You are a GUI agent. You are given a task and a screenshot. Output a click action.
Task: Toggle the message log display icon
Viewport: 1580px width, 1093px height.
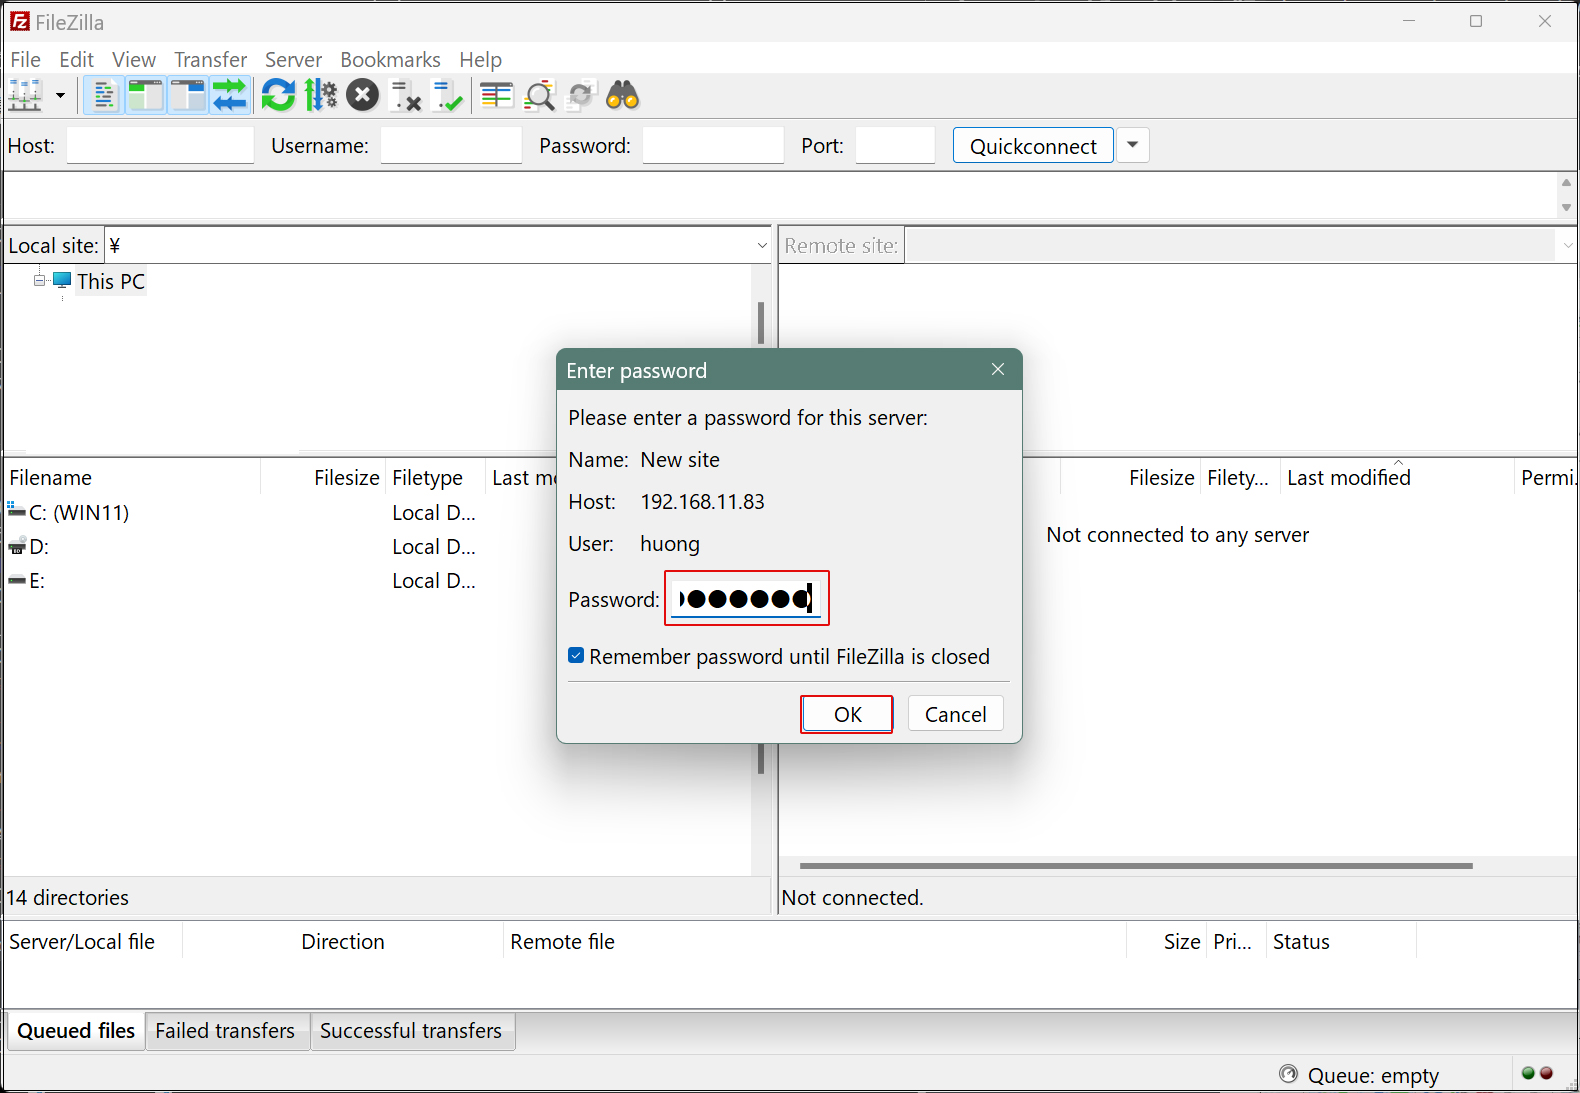click(103, 96)
